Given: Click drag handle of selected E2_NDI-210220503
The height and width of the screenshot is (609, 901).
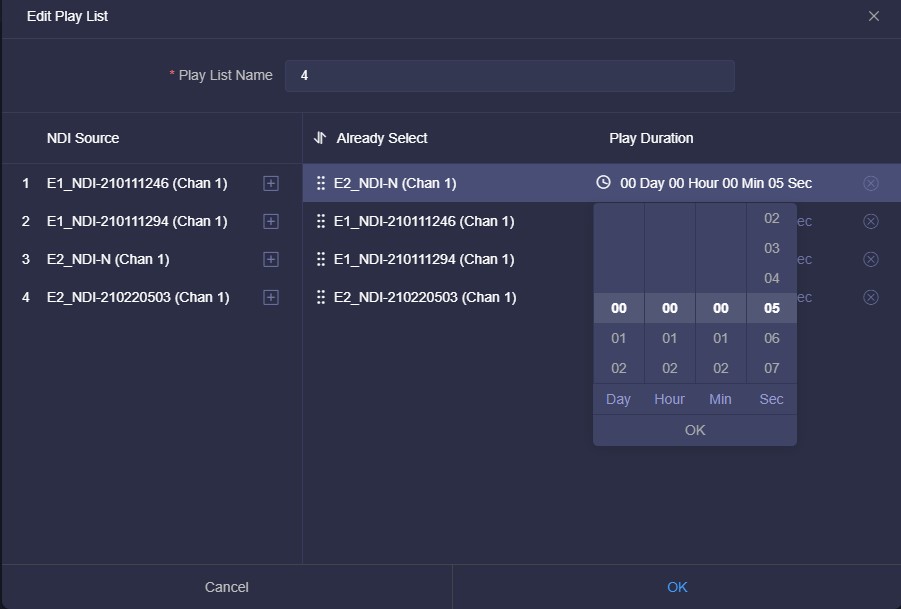Looking at the screenshot, I should click(x=321, y=297).
